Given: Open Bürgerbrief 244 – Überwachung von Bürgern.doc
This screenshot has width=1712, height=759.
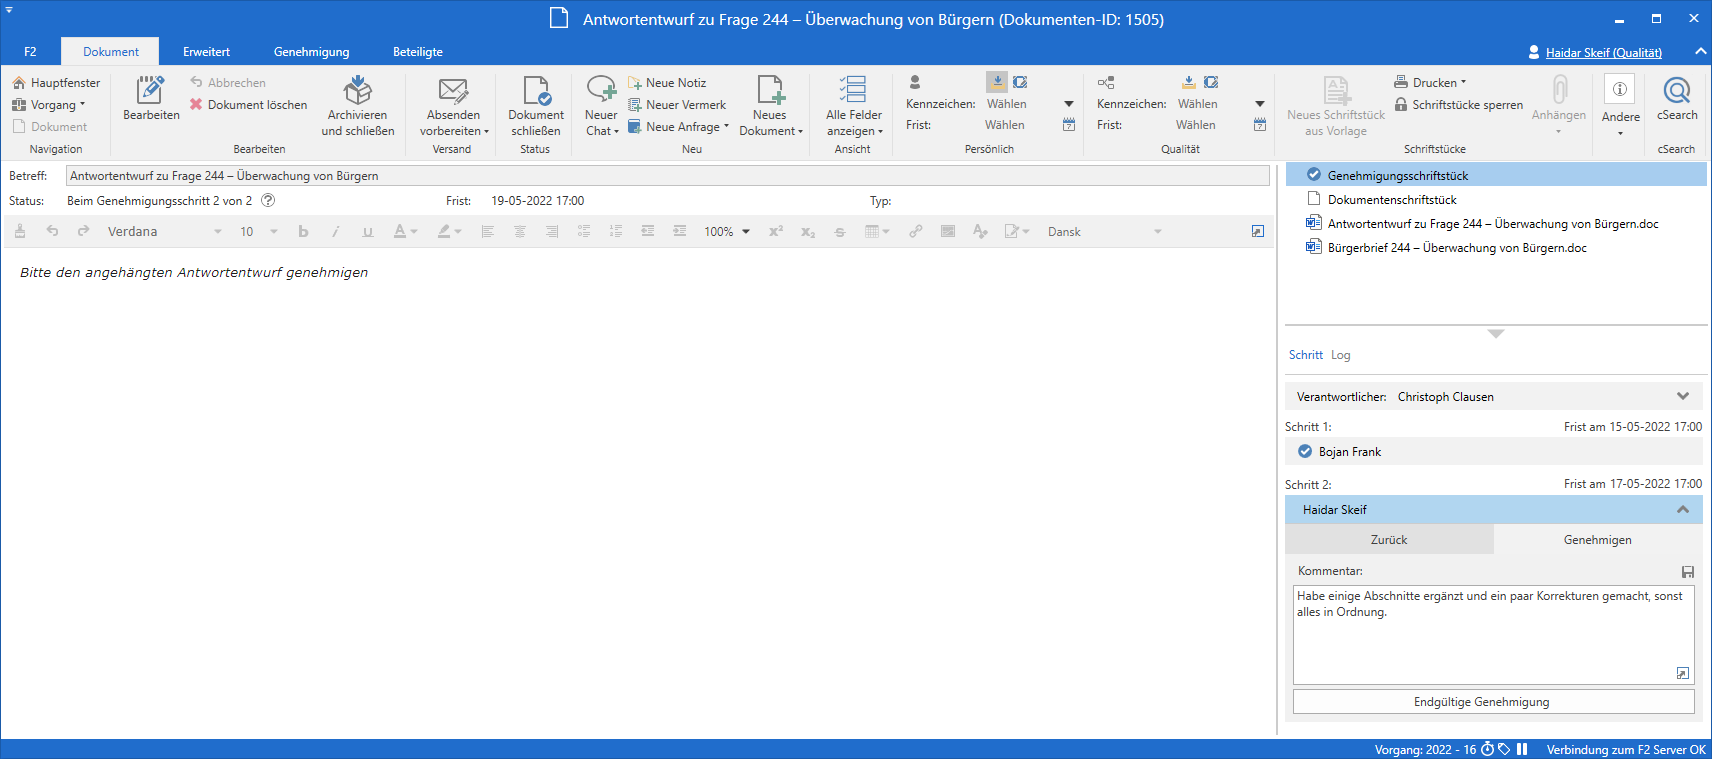Looking at the screenshot, I should coord(1456,247).
